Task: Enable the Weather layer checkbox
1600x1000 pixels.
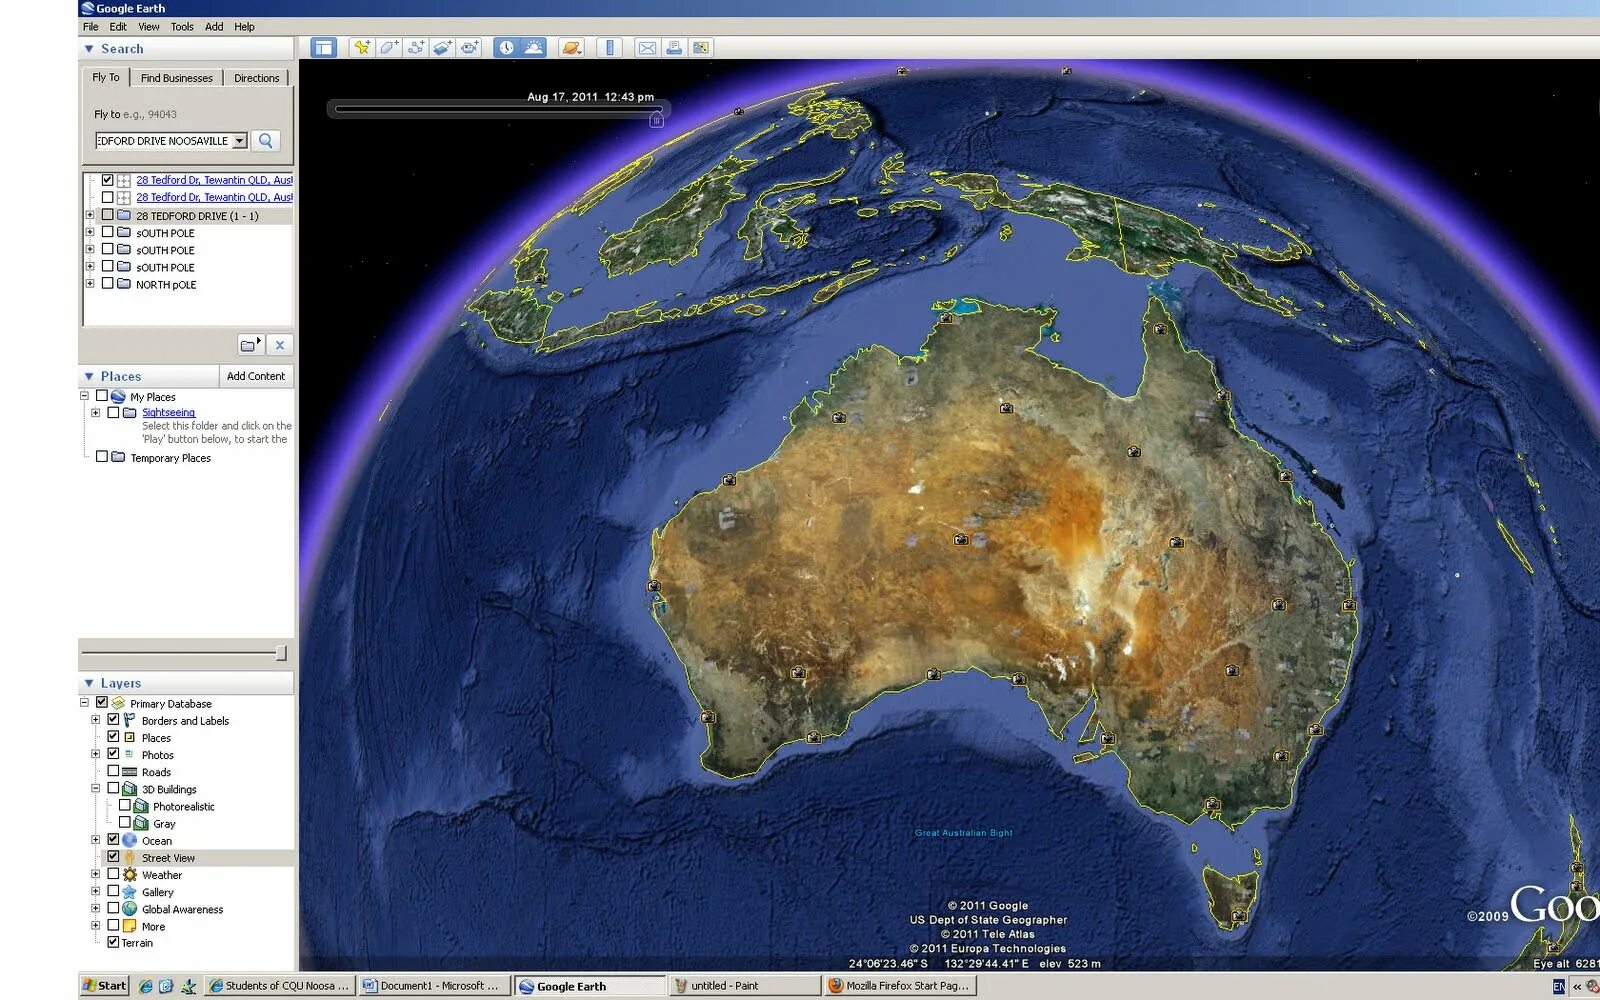Action: (113, 874)
